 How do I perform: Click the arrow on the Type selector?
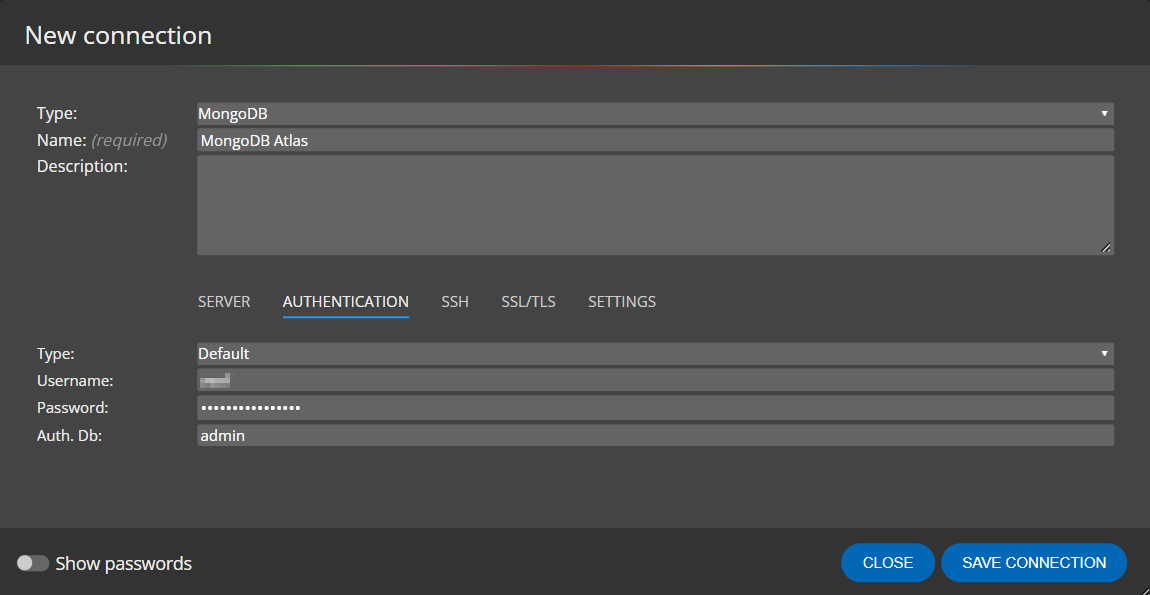pos(1104,113)
